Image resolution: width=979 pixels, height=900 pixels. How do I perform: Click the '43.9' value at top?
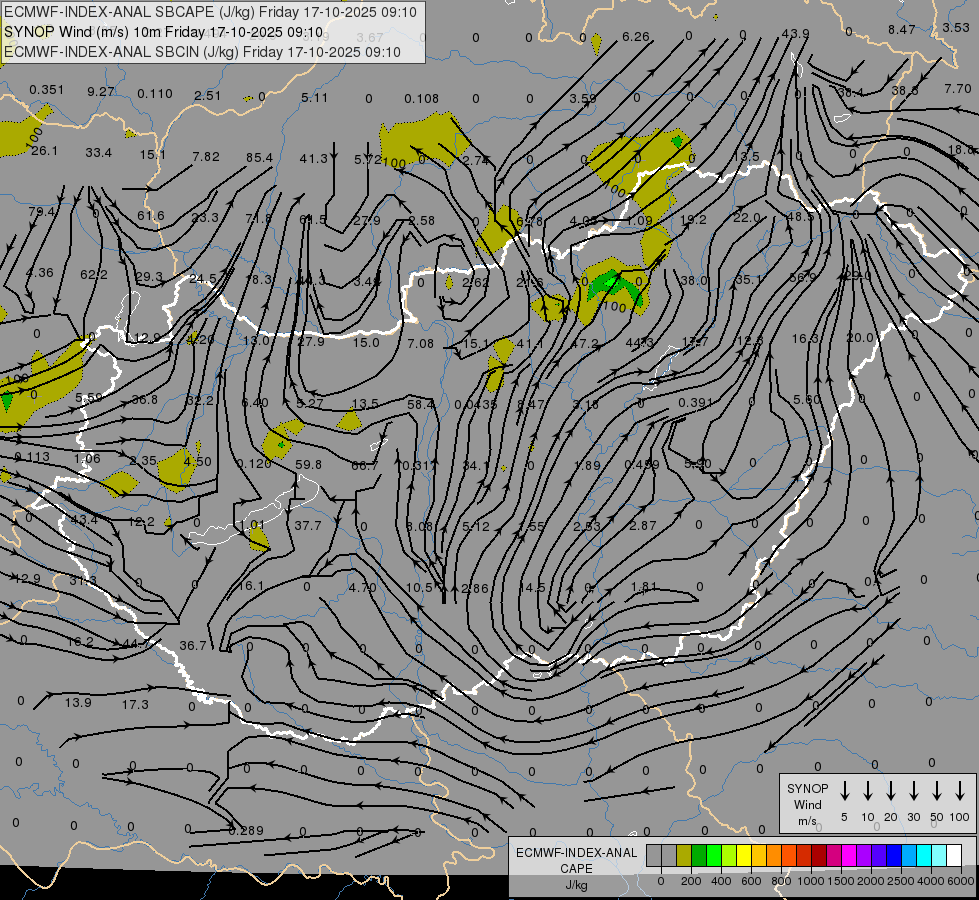click(795, 33)
